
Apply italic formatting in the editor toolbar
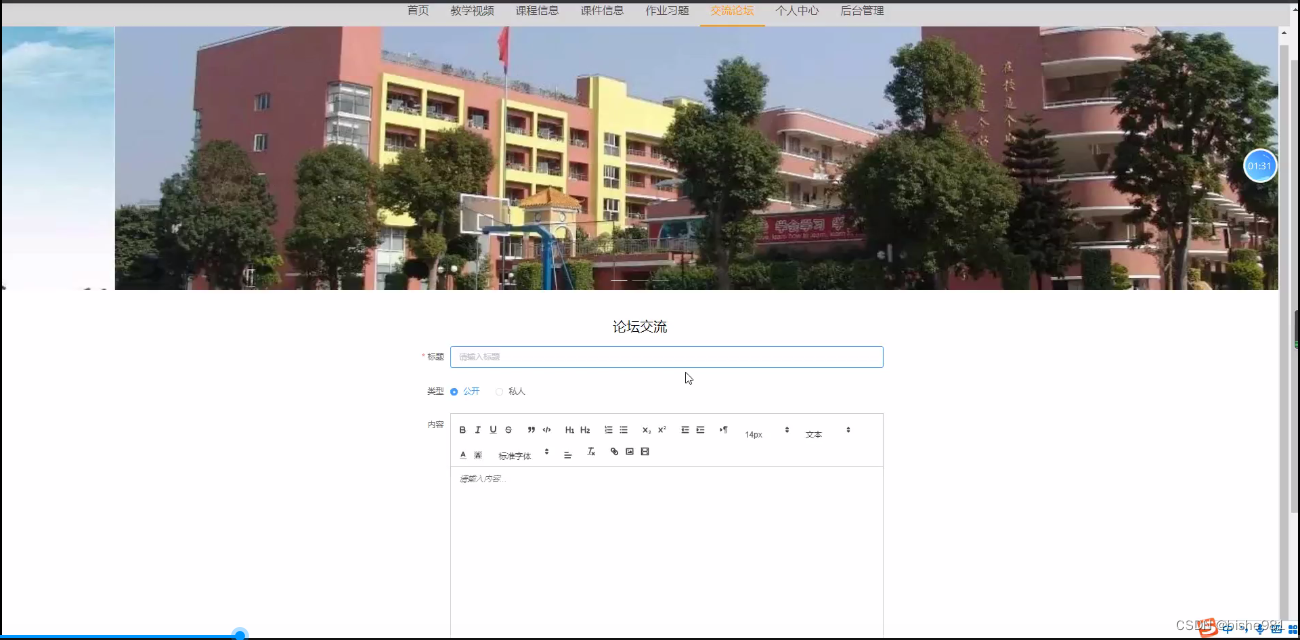(x=478, y=430)
